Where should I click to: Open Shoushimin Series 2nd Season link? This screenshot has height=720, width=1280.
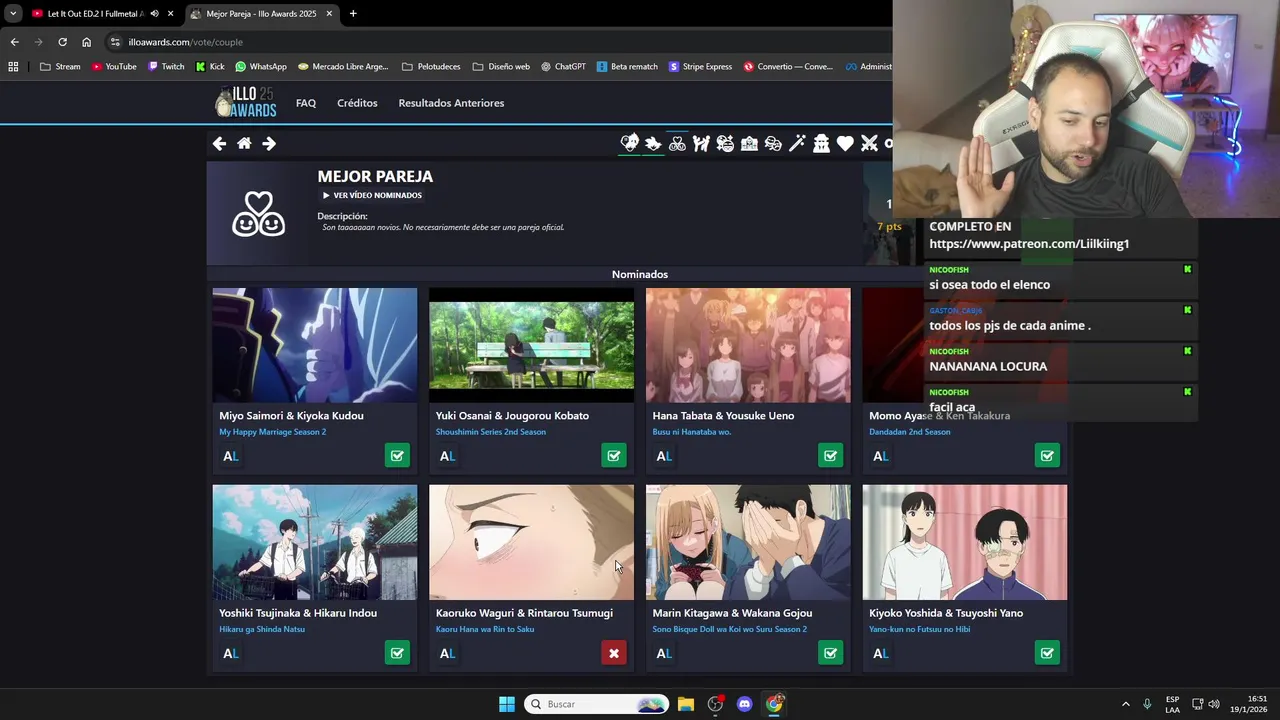491,432
